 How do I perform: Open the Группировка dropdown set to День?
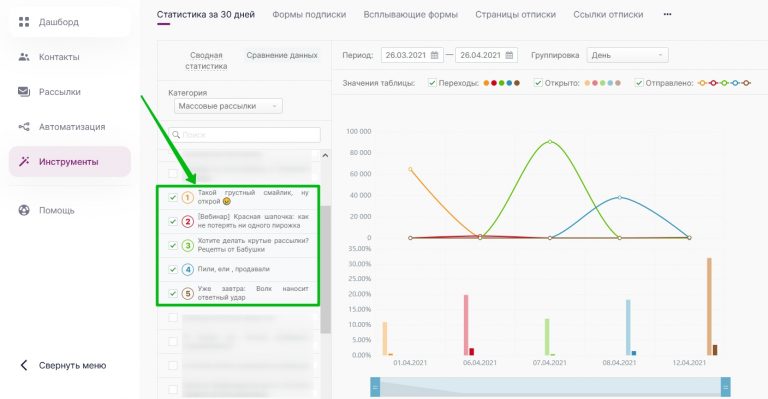627,55
